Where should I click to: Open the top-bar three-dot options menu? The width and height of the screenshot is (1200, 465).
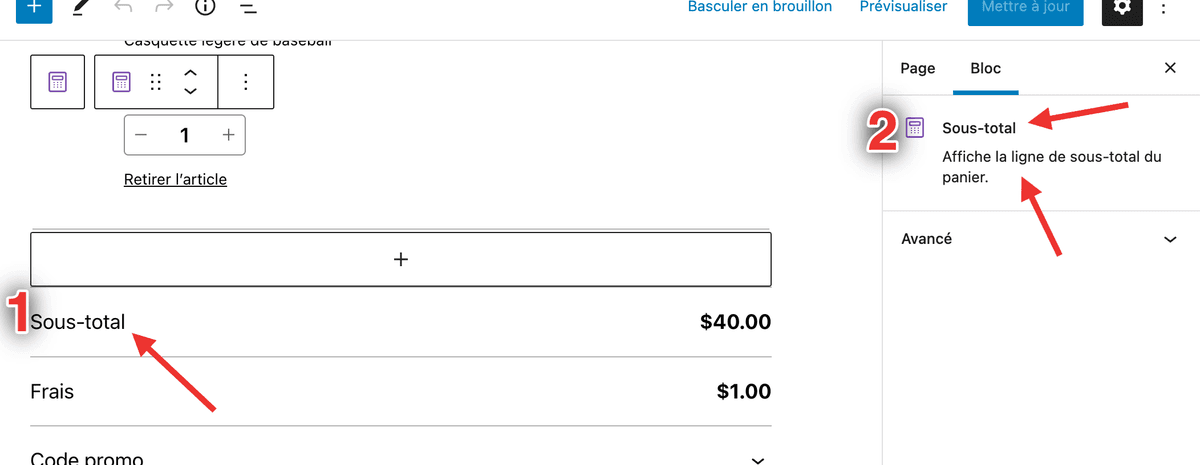tap(1164, 8)
